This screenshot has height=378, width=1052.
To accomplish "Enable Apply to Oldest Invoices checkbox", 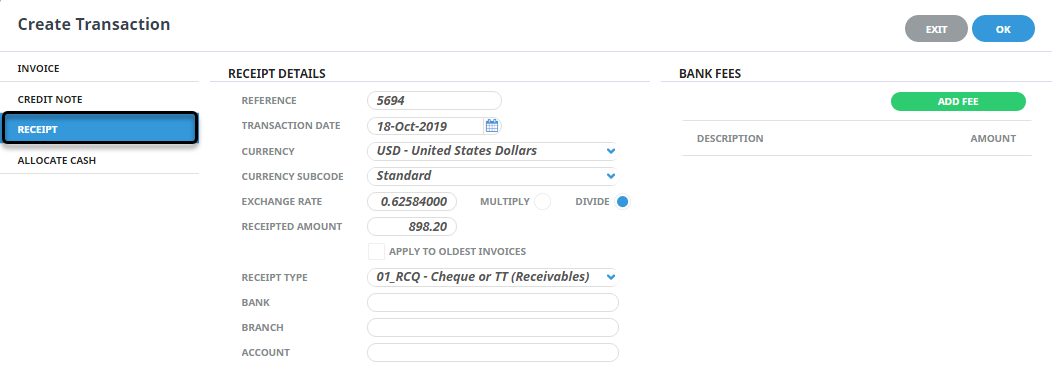I will pyautogui.click(x=376, y=252).
